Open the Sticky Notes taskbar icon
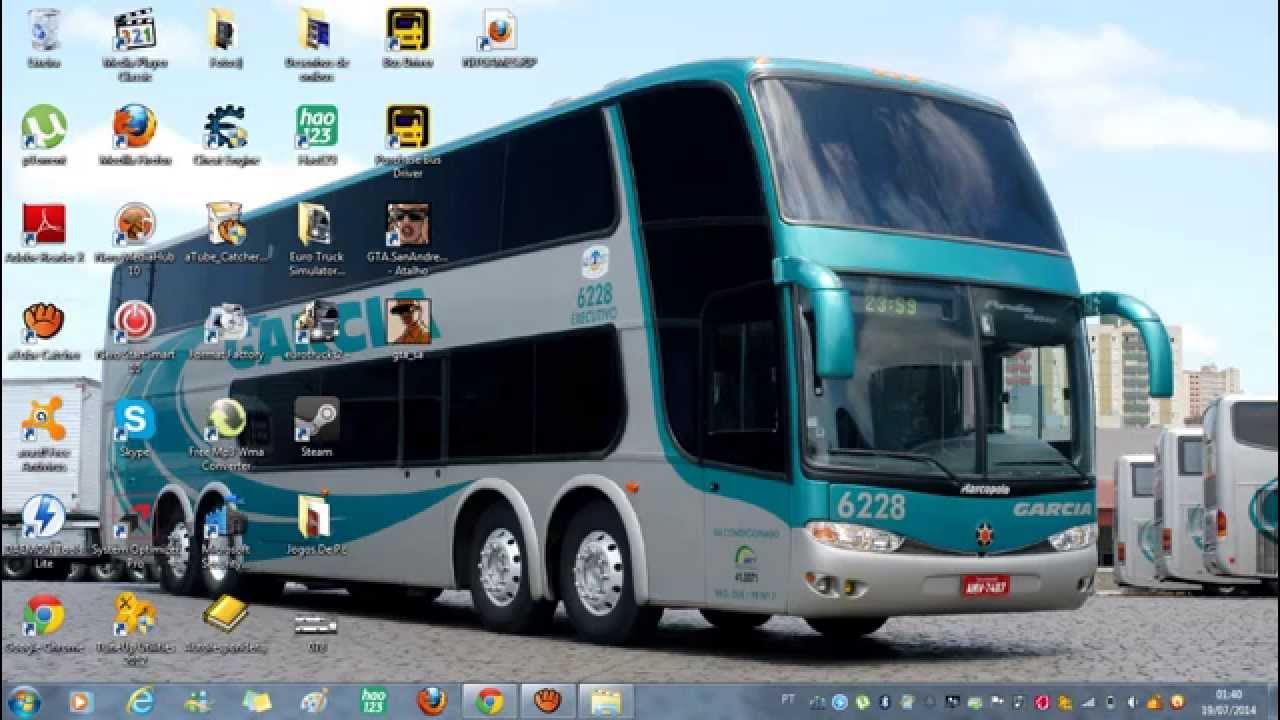The image size is (1280, 720). click(257, 702)
